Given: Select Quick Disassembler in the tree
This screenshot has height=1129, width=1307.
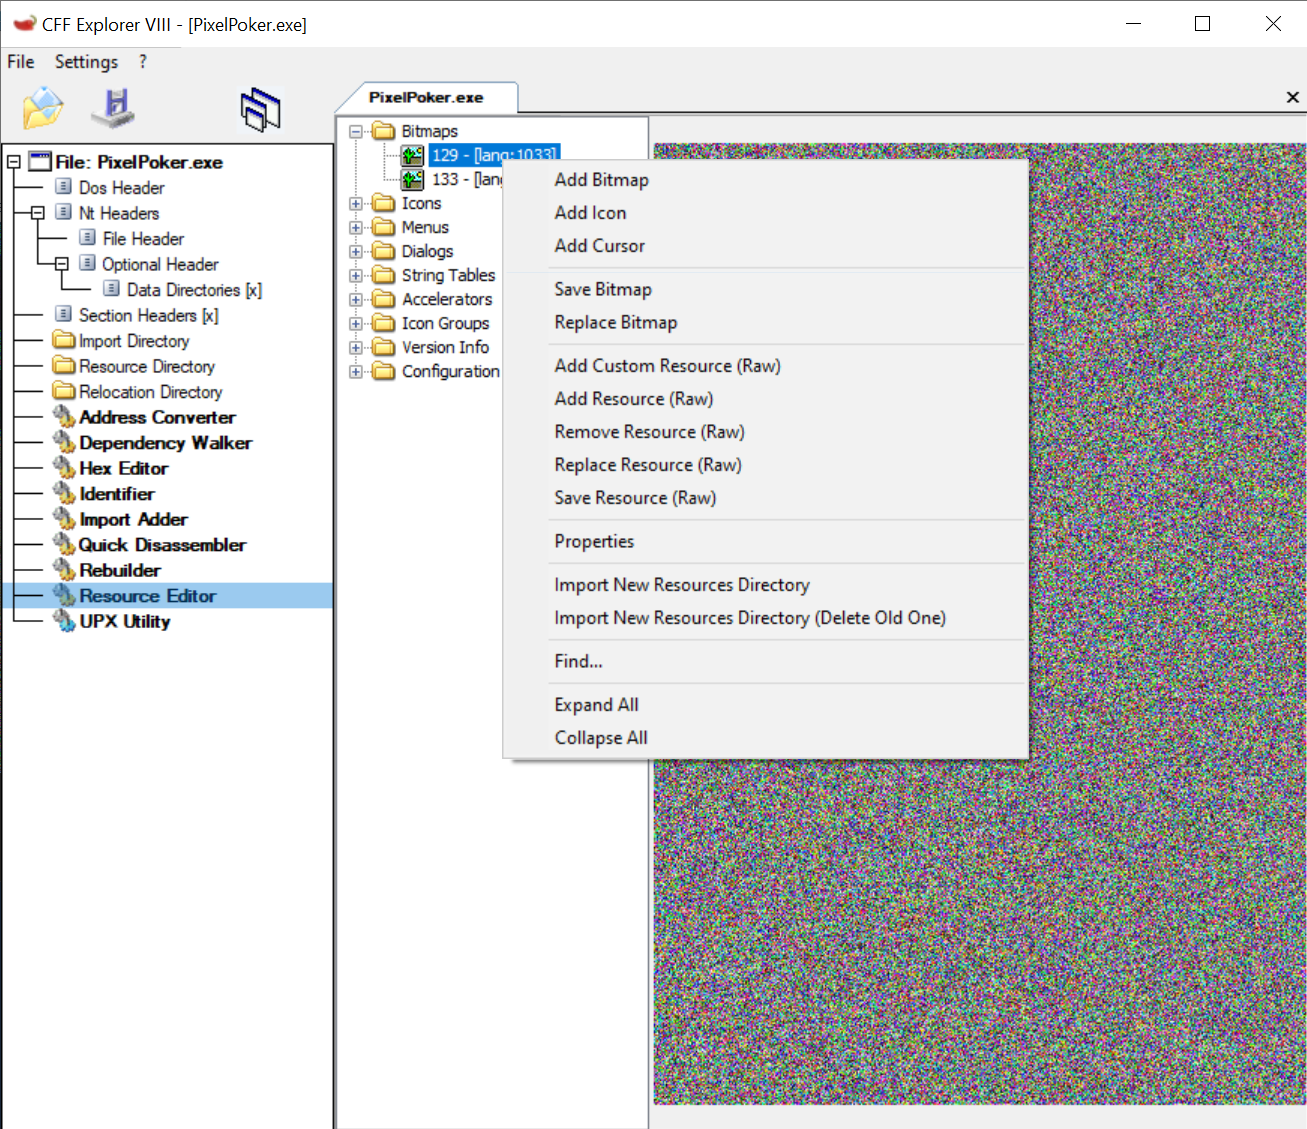Looking at the screenshot, I should (x=162, y=545).
